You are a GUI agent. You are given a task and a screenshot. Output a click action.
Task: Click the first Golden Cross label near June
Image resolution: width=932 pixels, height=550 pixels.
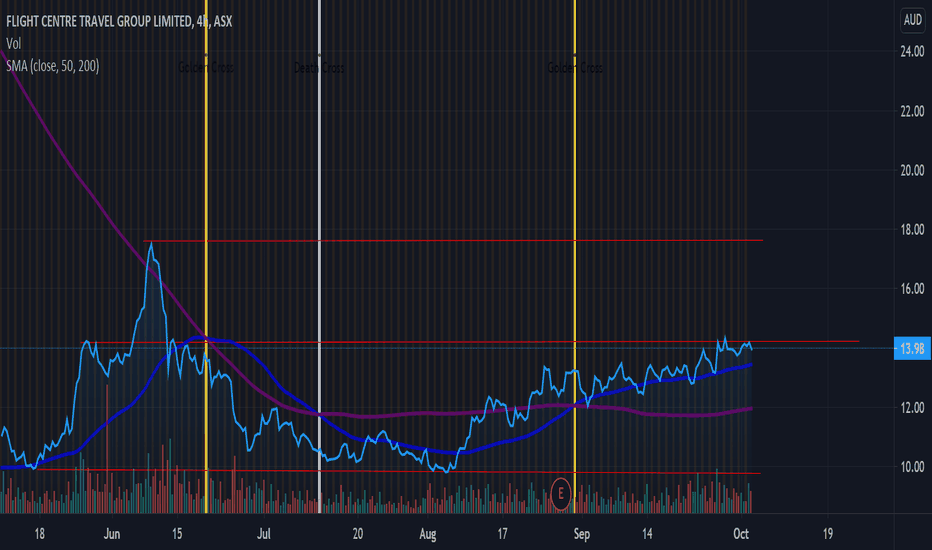click(x=206, y=68)
